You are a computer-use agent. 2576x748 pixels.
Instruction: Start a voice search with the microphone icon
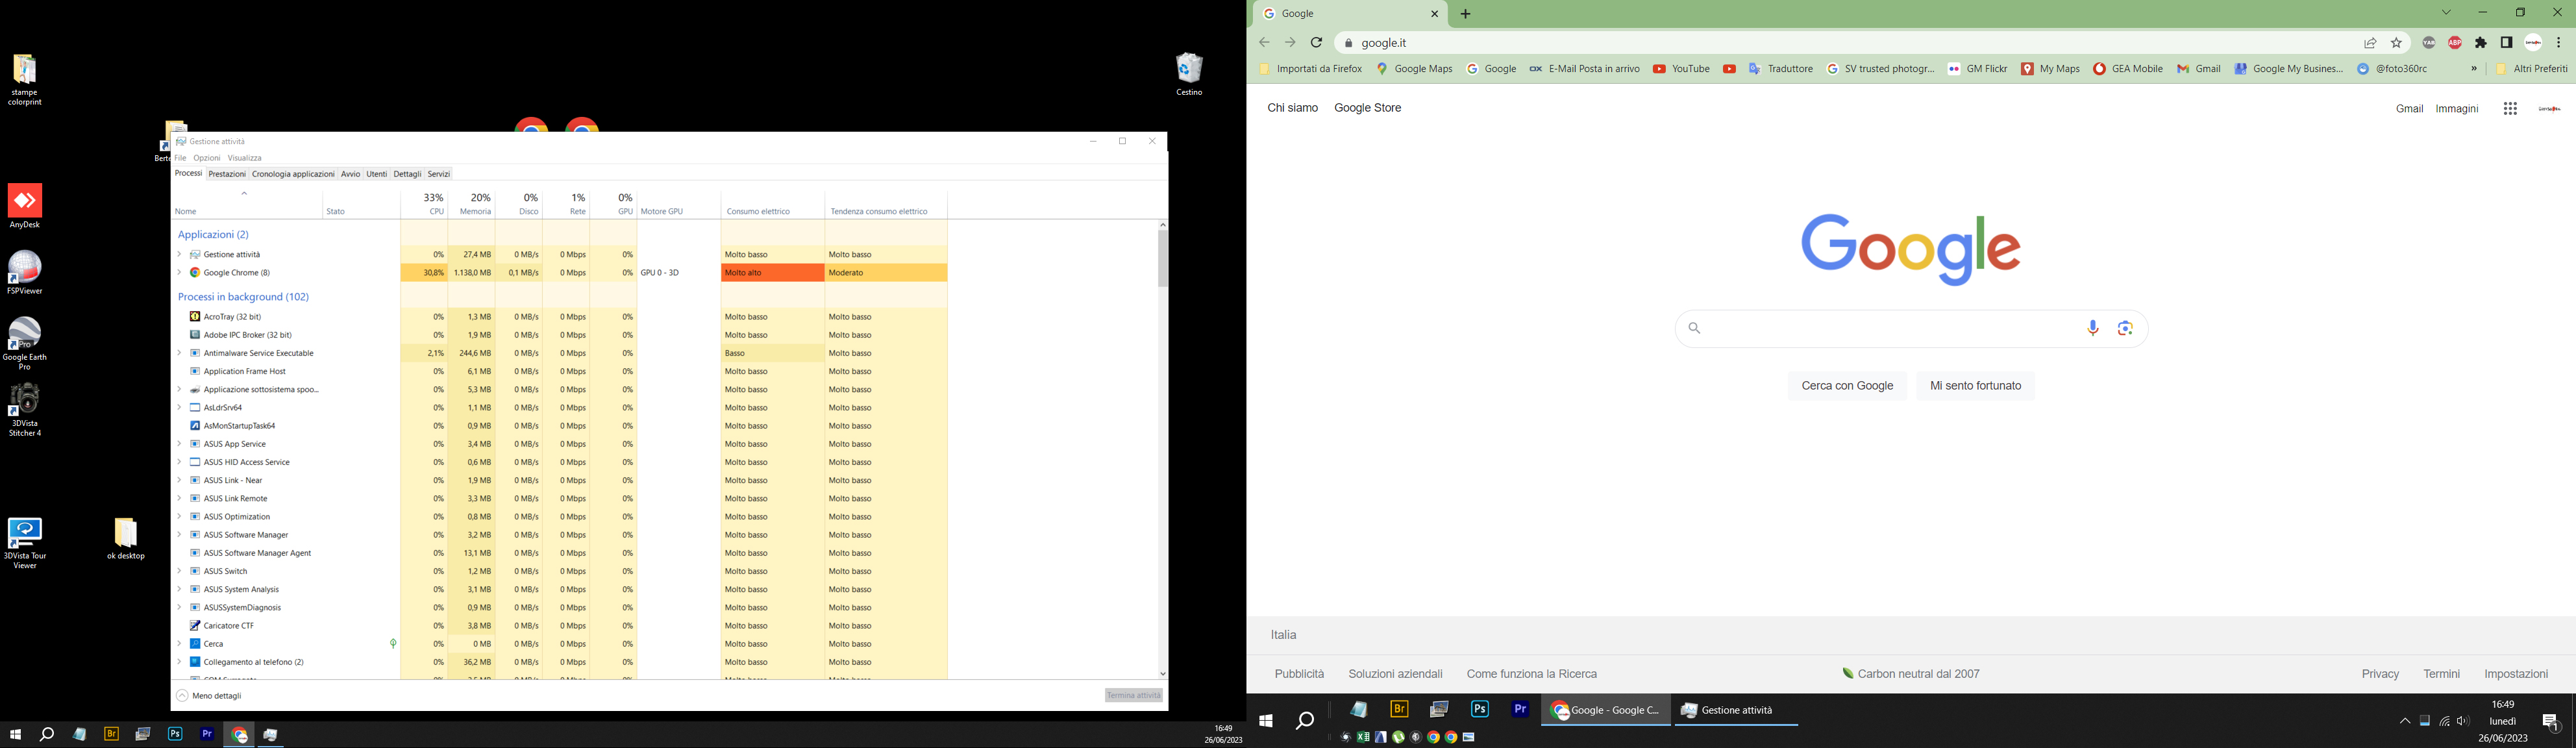pyautogui.click(x=2093, y=328)
